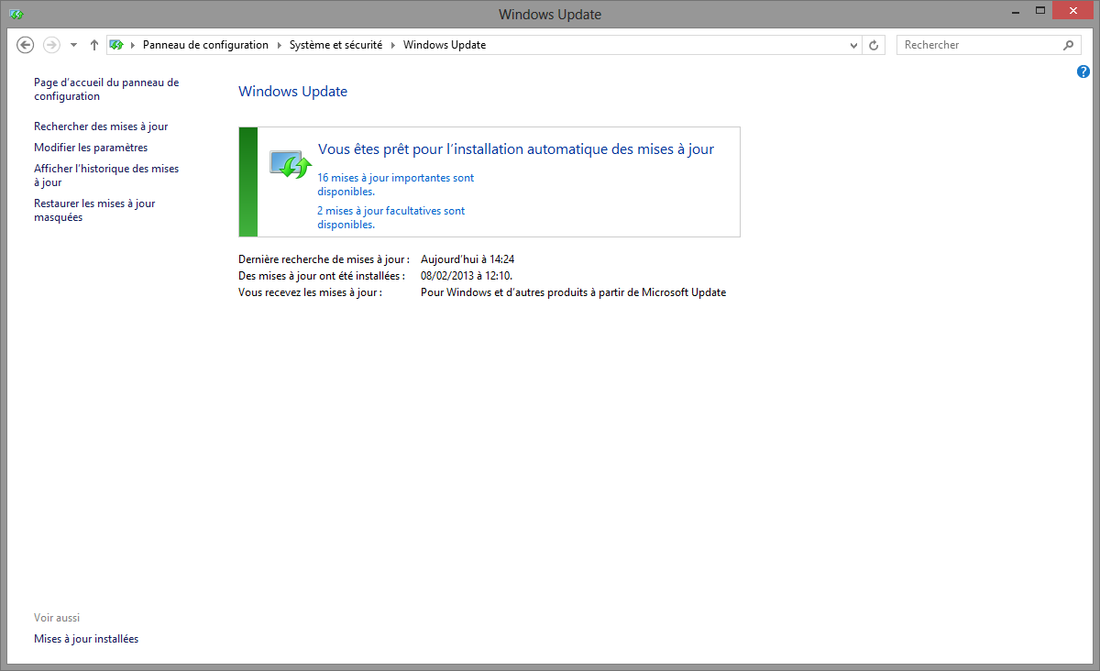
Task: Open the 16 mises à jour importantes link
Action: coord(396,185)
